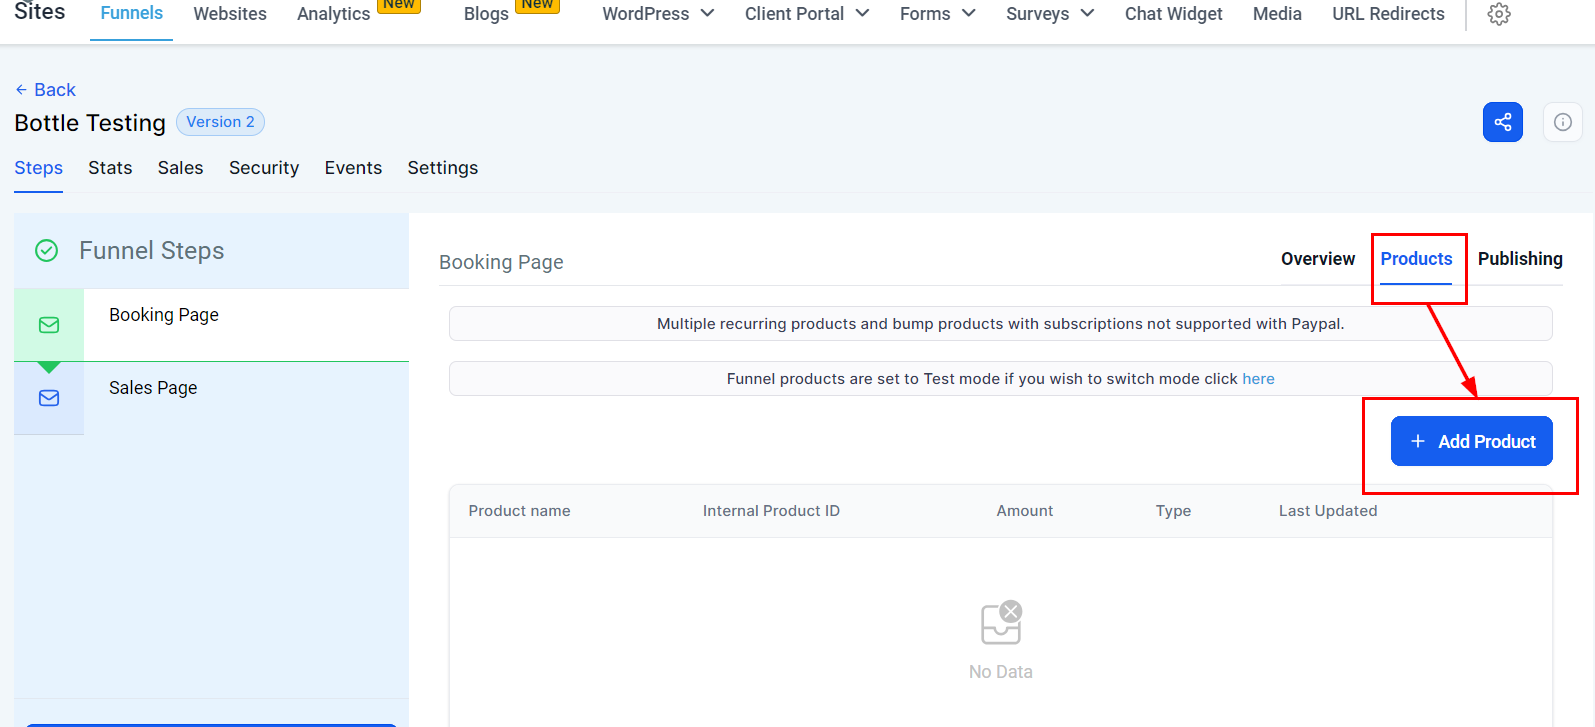
Task: Open the Security tab
Action: [x=264, y=168]
